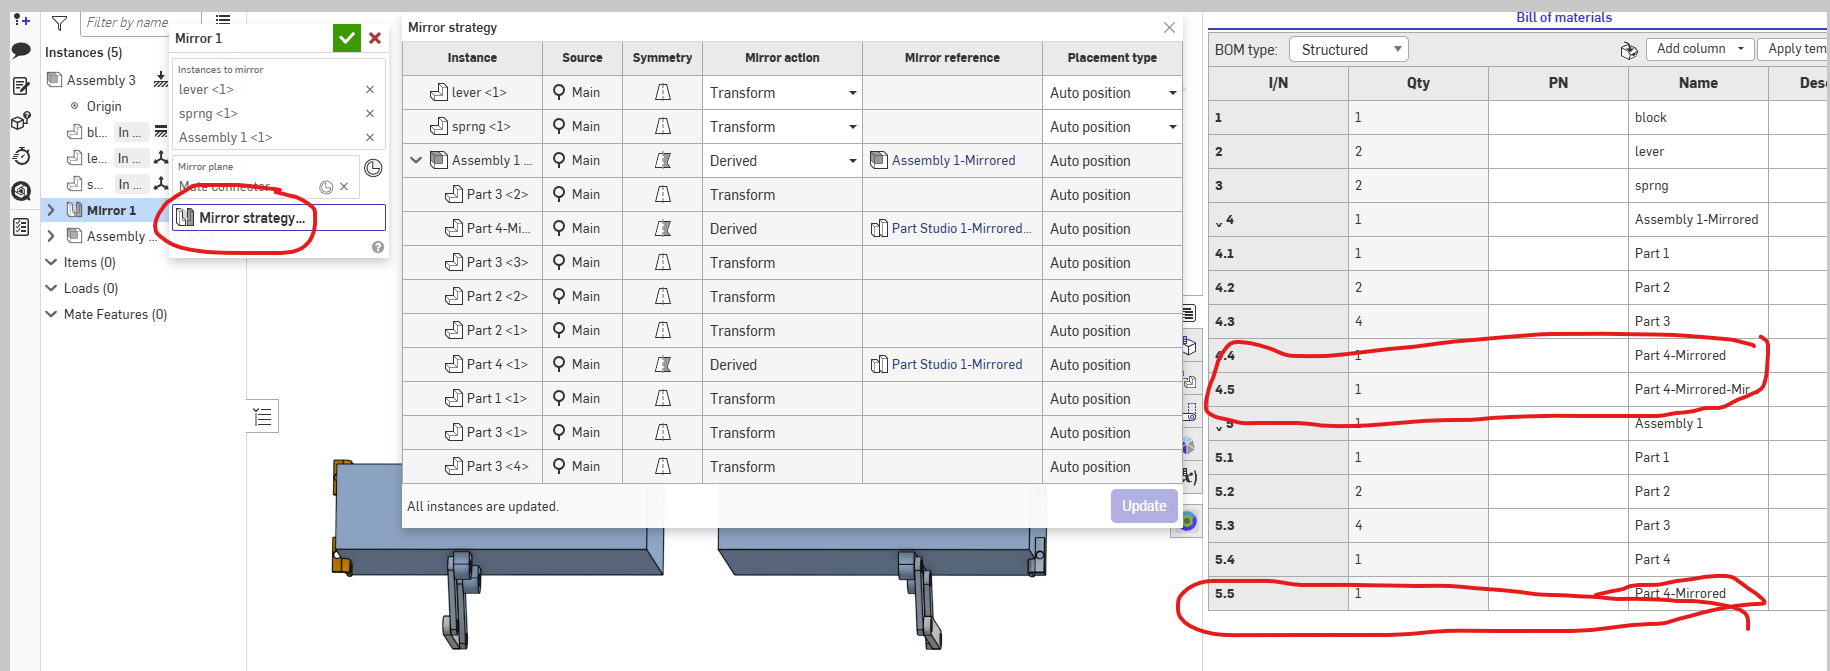Open the cube magnifier search icon in sidebar
Image resolution: width=1830 pixels, height=671 pixels.
(21, 191)
